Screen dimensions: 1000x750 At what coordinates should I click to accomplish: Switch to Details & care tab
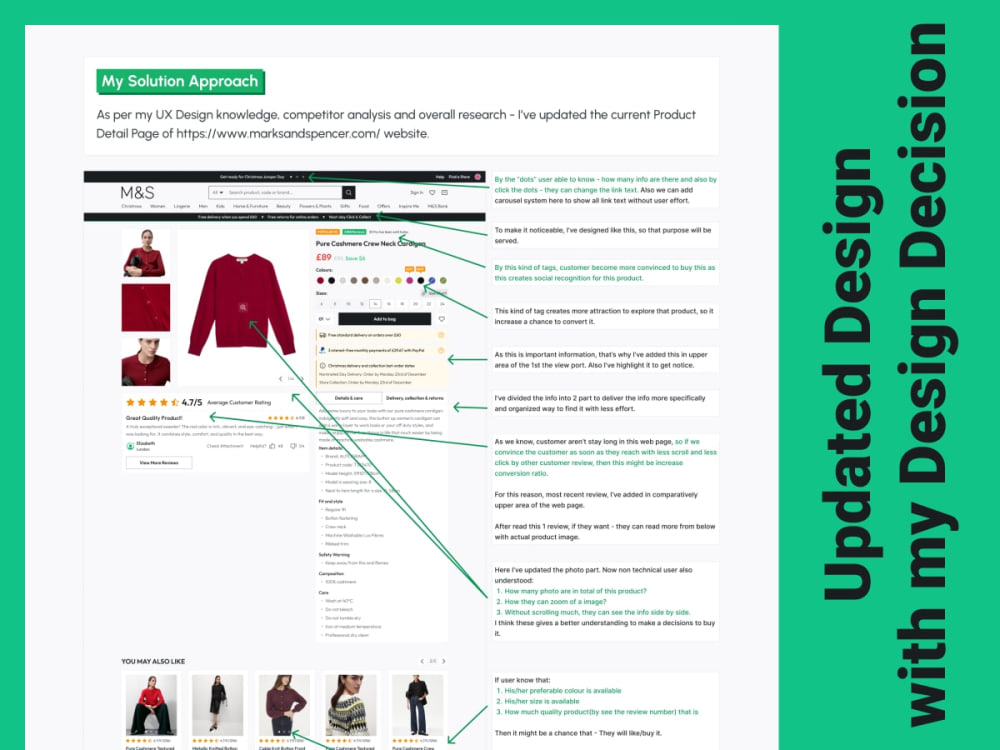click(349, 398)
